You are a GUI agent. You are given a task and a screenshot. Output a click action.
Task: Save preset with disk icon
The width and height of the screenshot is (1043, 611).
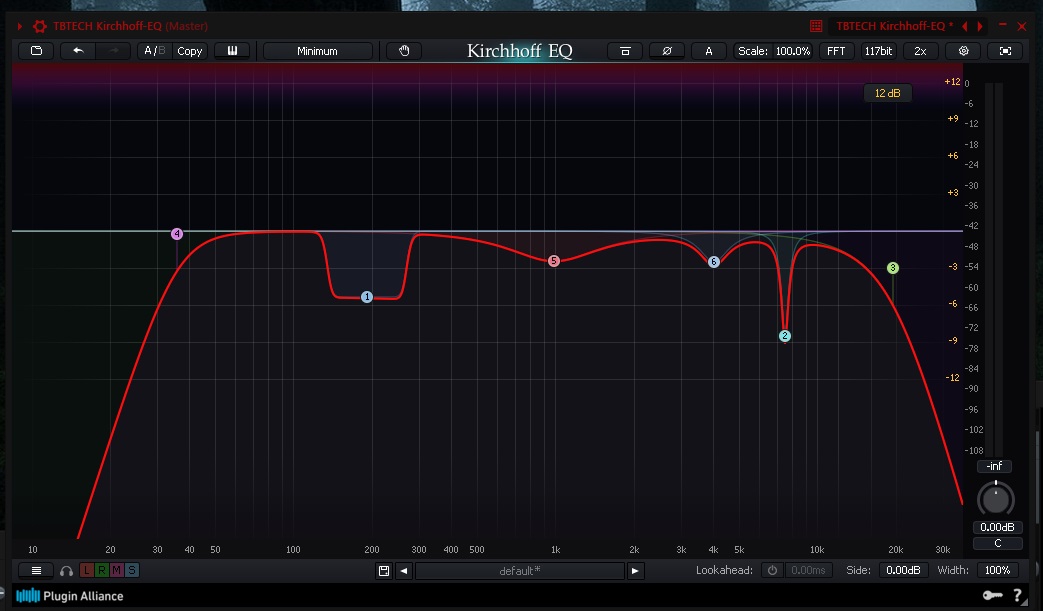(x=384, y=570)
